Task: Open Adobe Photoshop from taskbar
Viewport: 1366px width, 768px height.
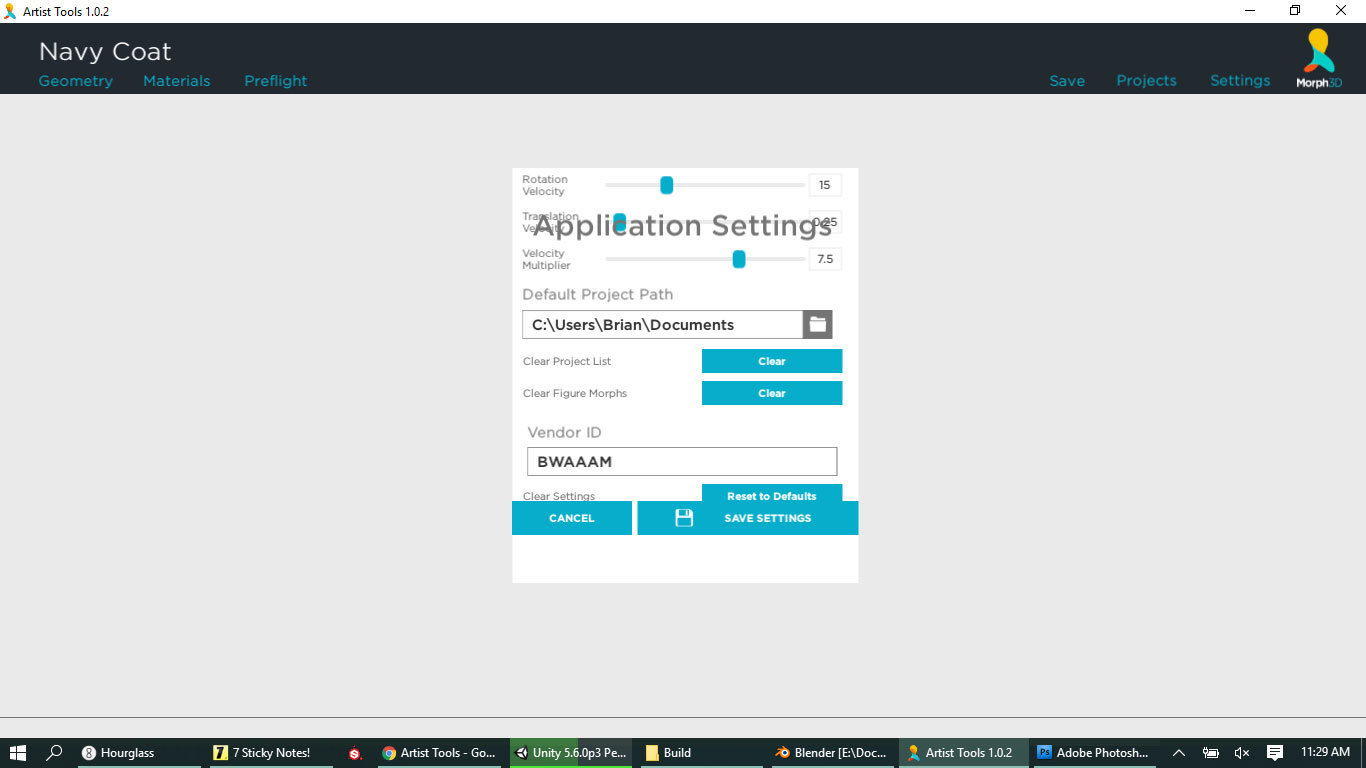Action: (x=1093, y=753)
